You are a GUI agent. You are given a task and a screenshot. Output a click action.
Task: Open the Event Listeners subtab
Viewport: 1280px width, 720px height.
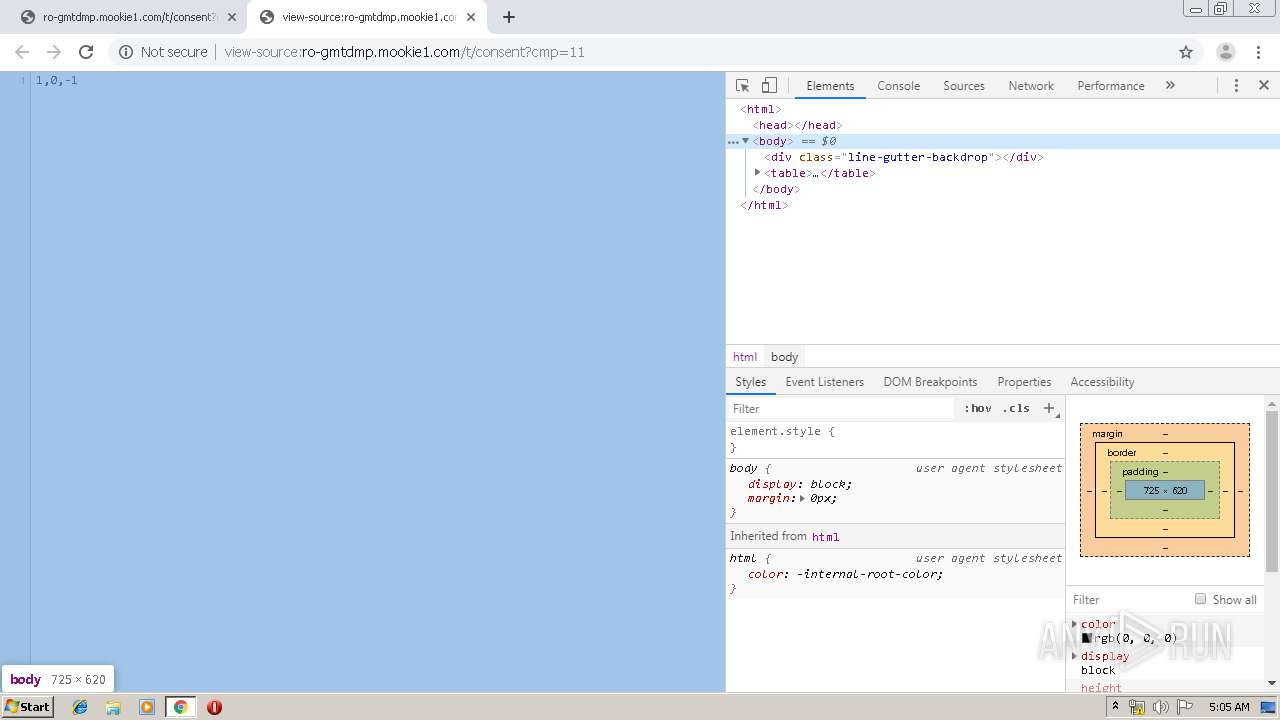click(x=824, y=382)
